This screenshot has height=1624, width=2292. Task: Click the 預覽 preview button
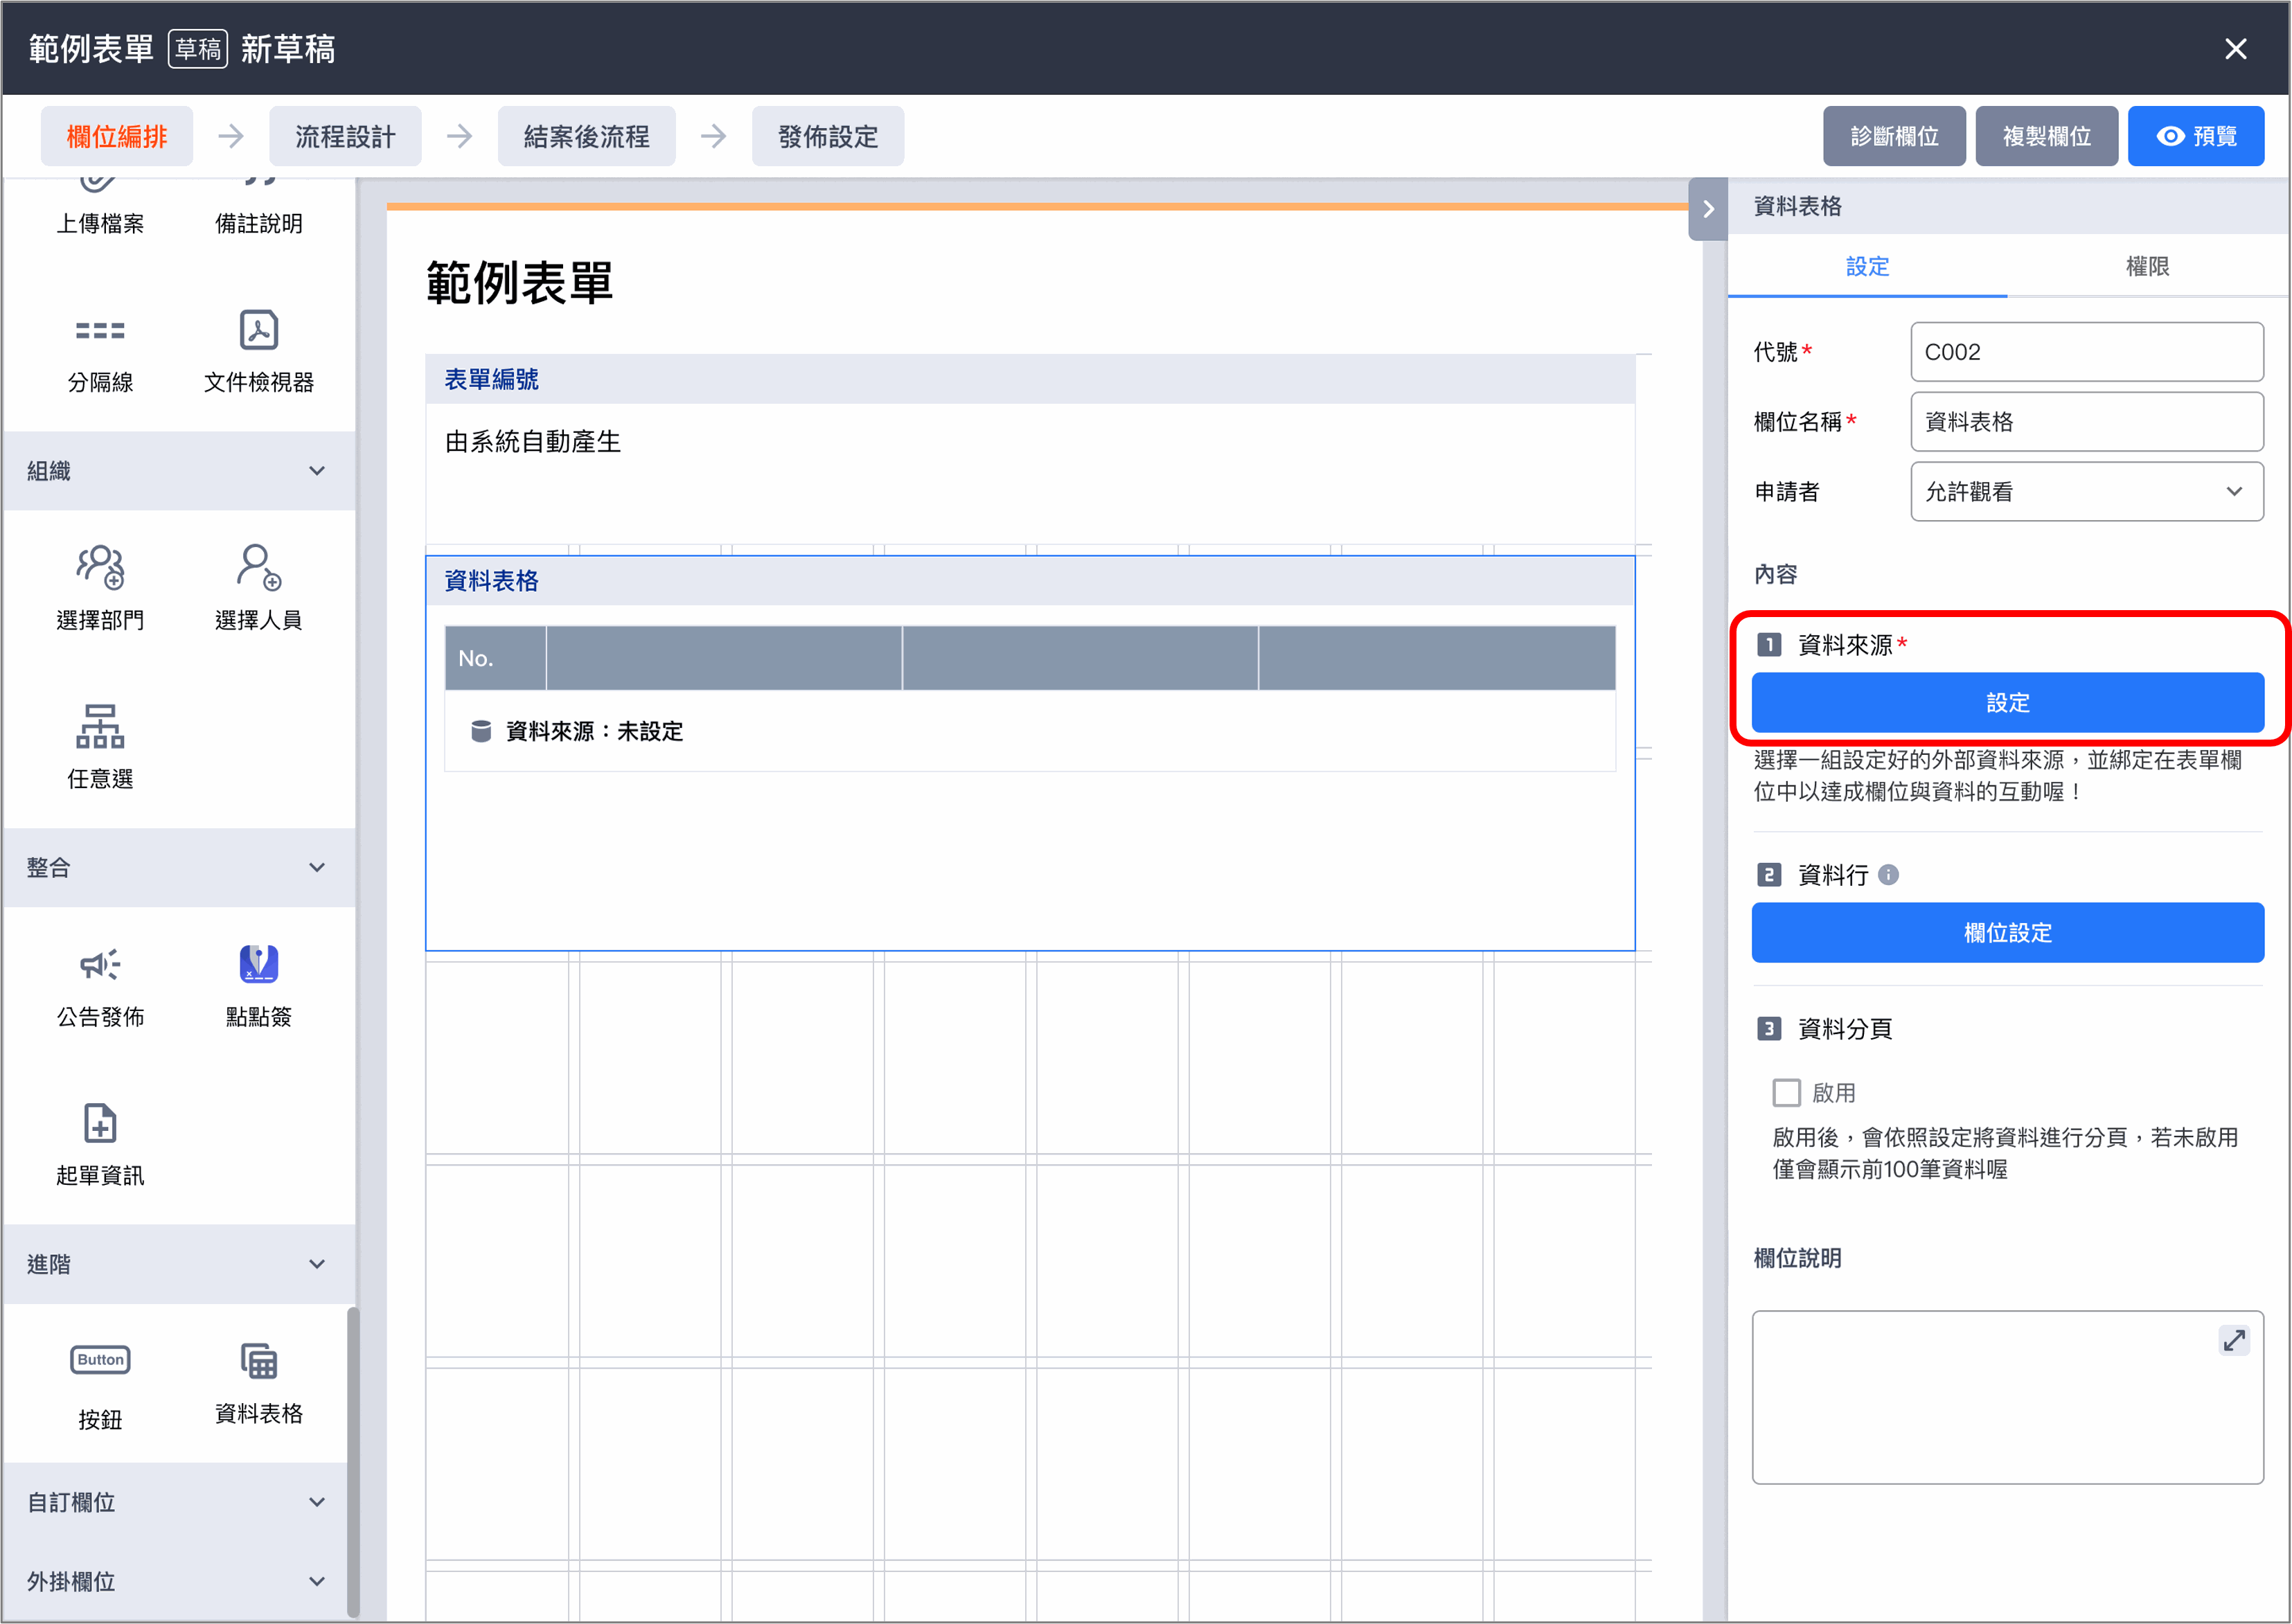pos(2196,136)
